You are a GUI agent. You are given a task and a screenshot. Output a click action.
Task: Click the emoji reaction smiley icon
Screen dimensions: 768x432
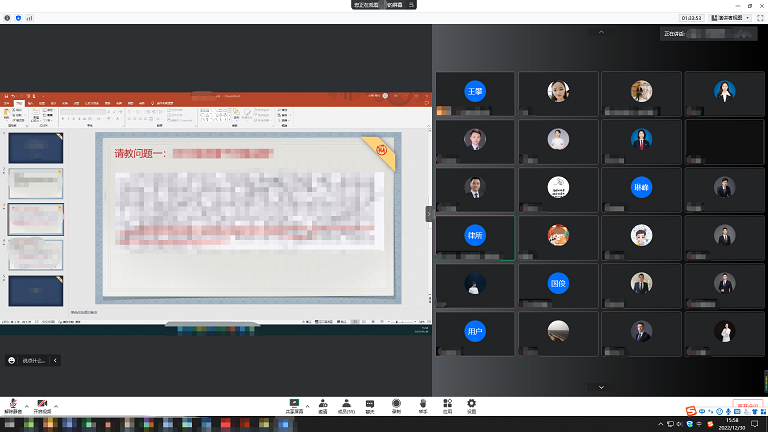11,360
